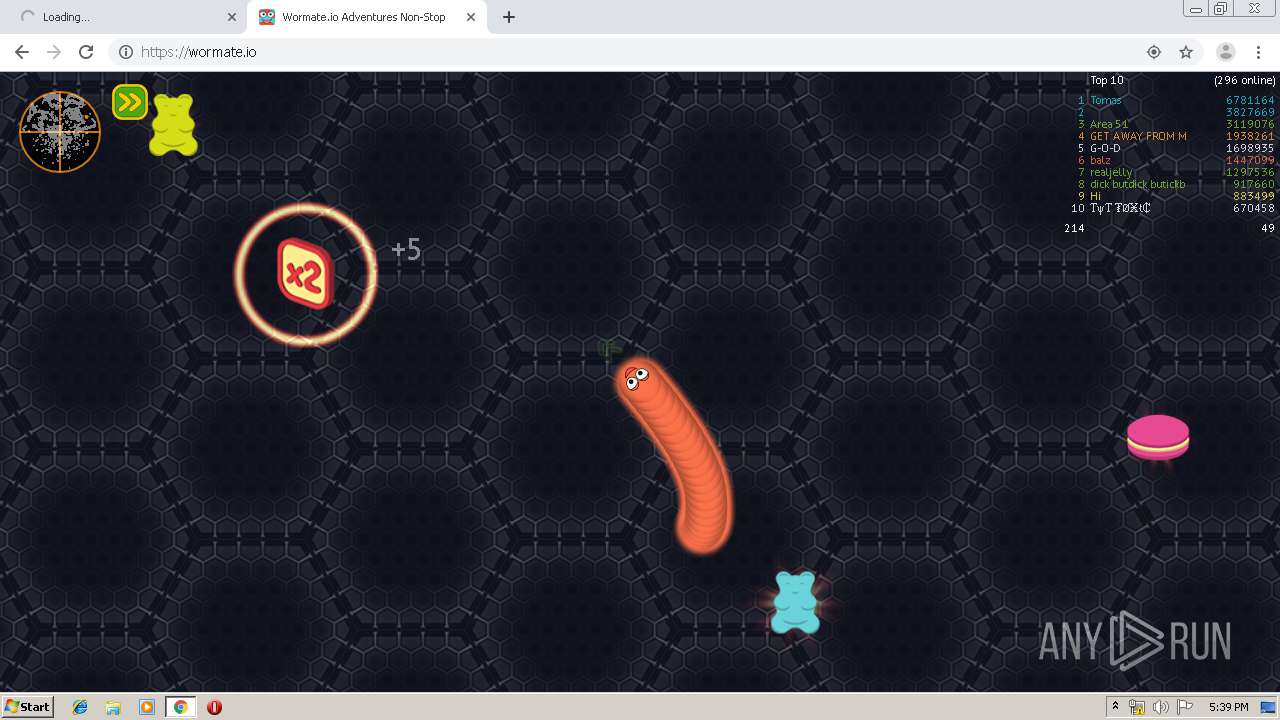Screen dimensions: 1280x720
Task: Switch to the Loading tab
Action: pyautogui.click(x=126, y=17)
